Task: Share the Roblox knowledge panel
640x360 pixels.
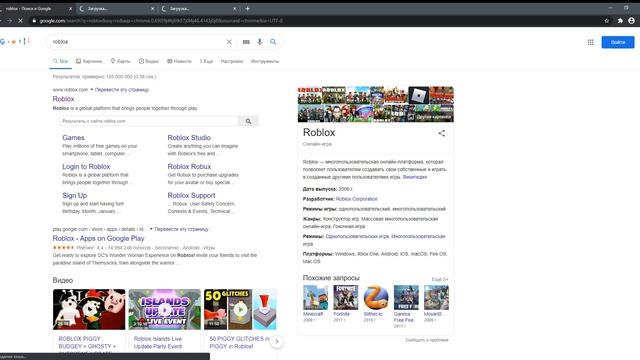Action: (441, 133)
